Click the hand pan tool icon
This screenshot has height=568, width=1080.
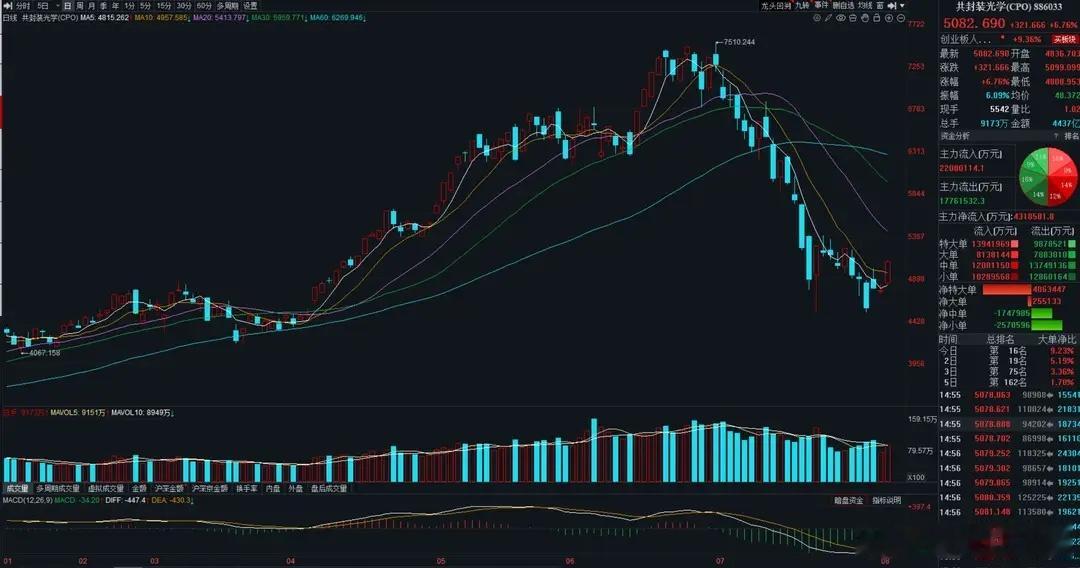(865, 18)
